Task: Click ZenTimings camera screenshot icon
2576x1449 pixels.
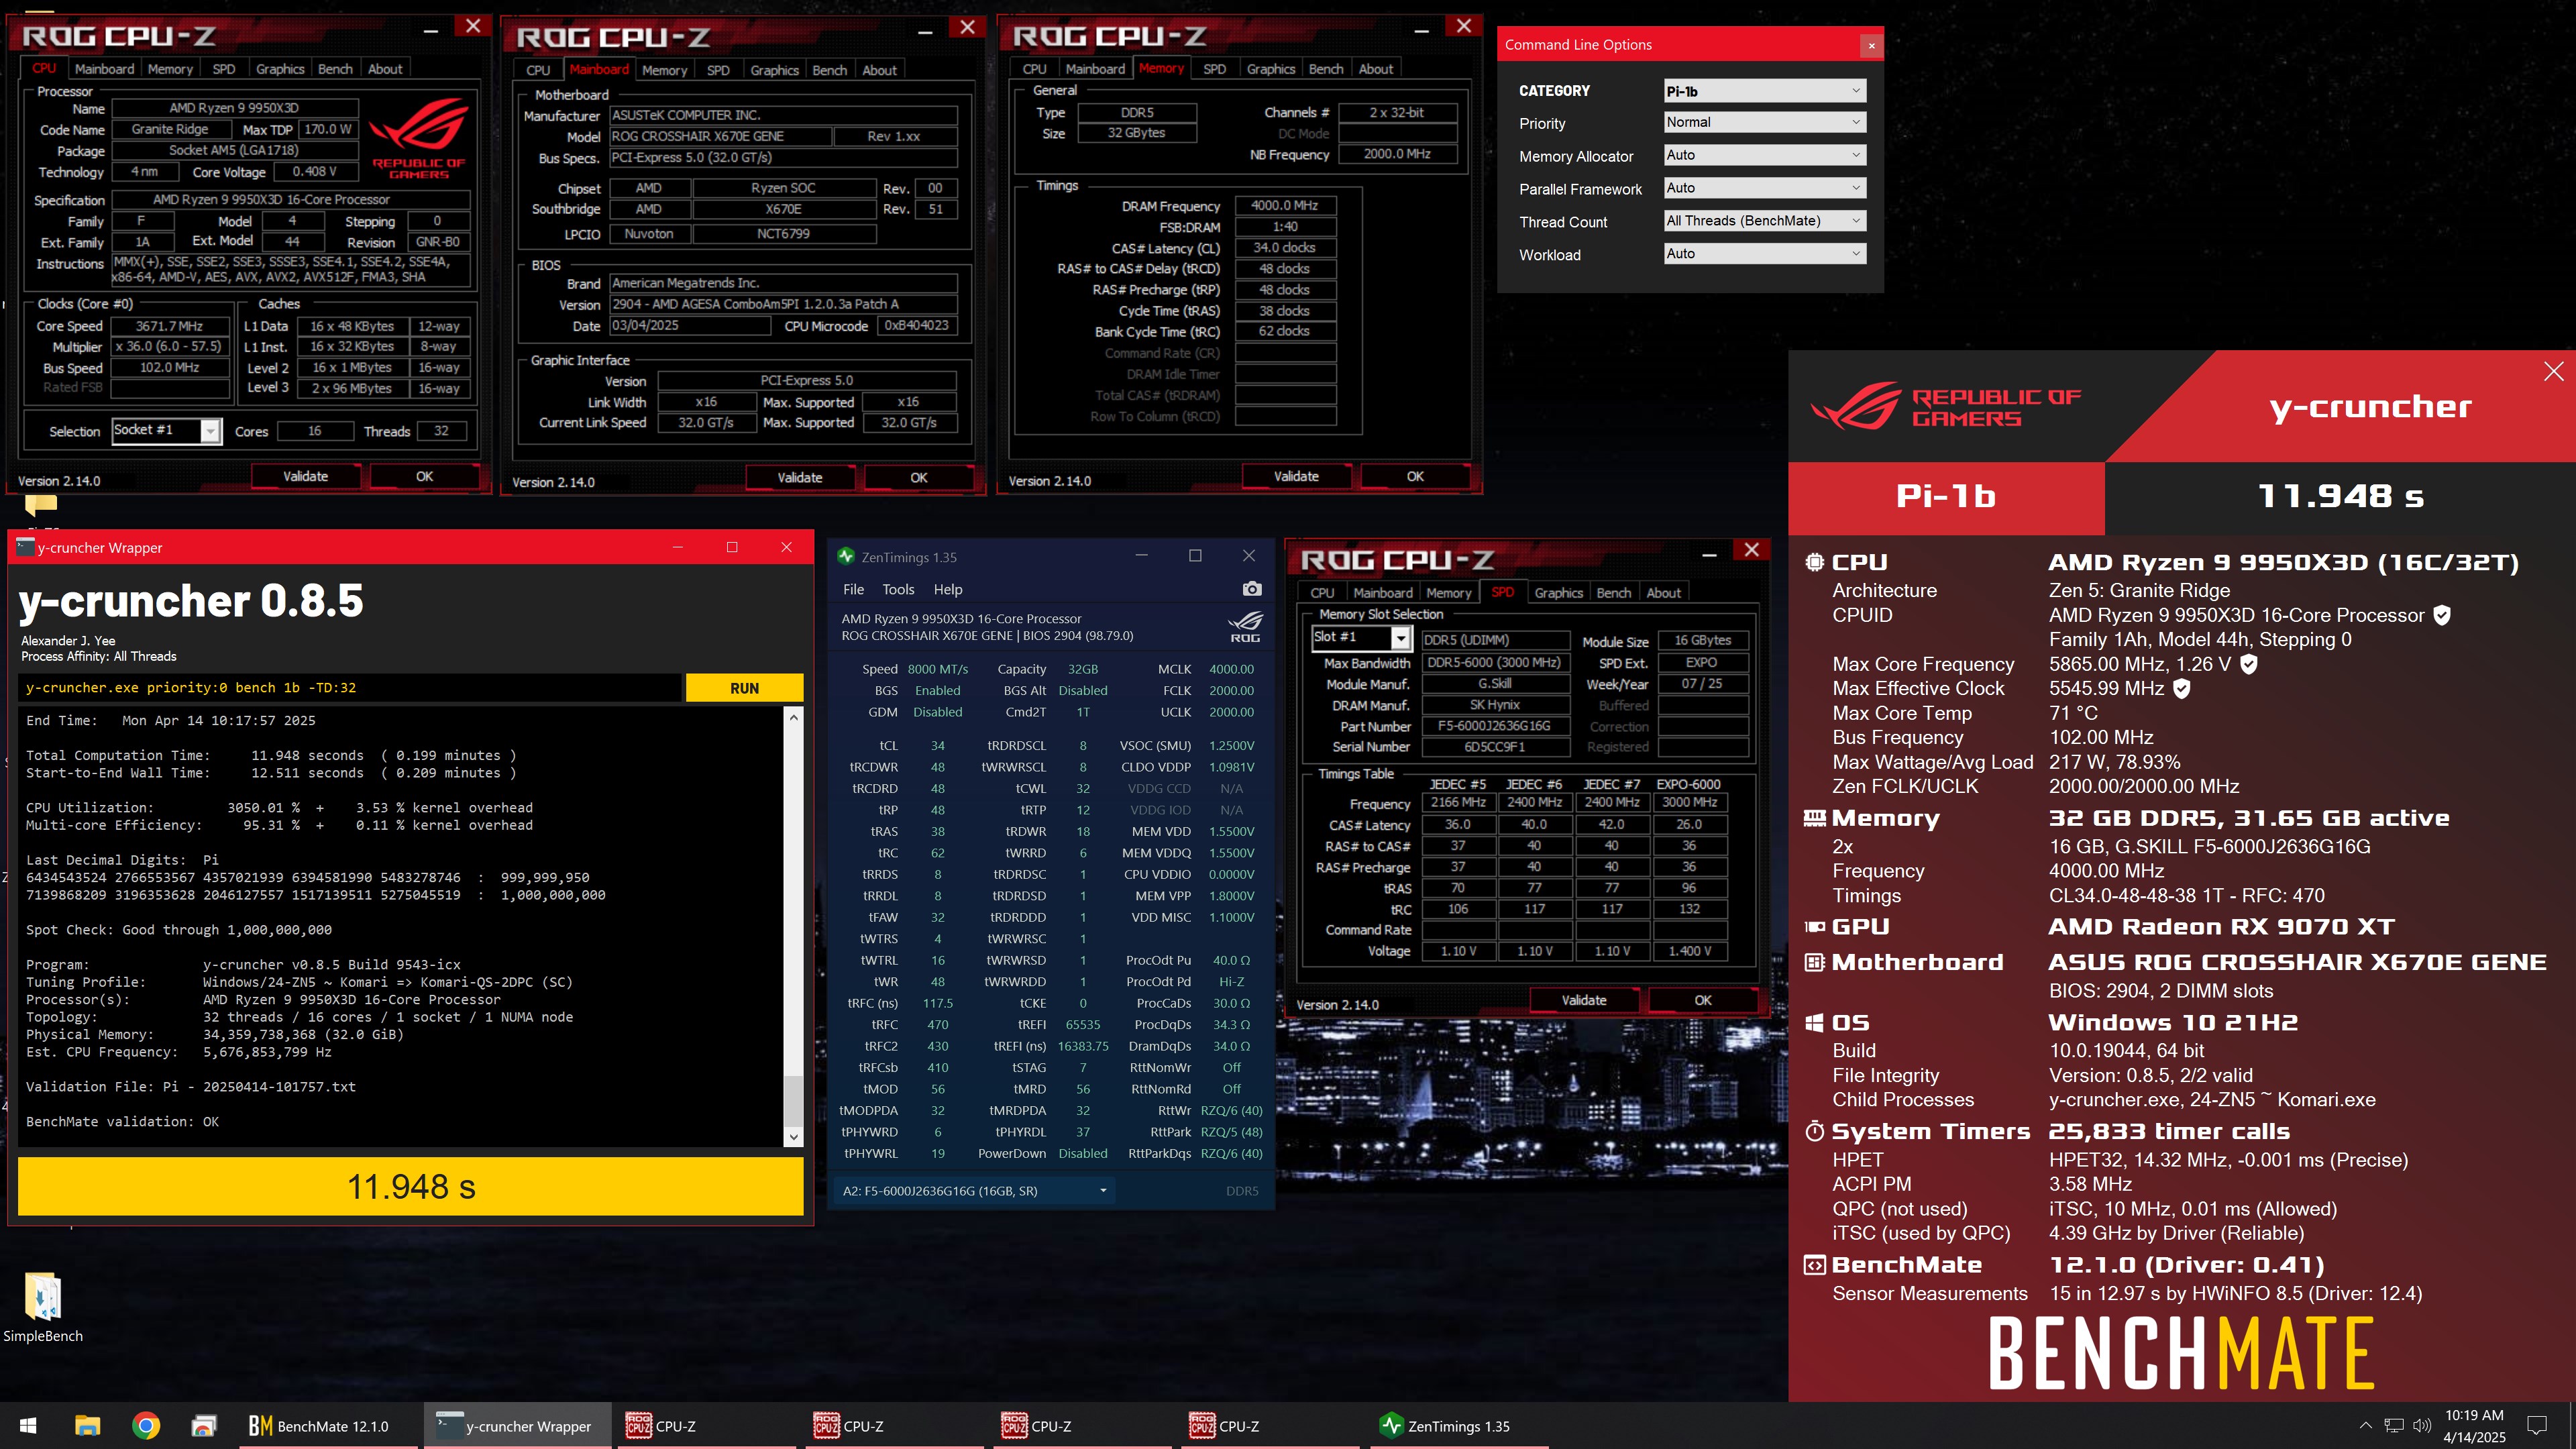Action: tap(1251, 589)
